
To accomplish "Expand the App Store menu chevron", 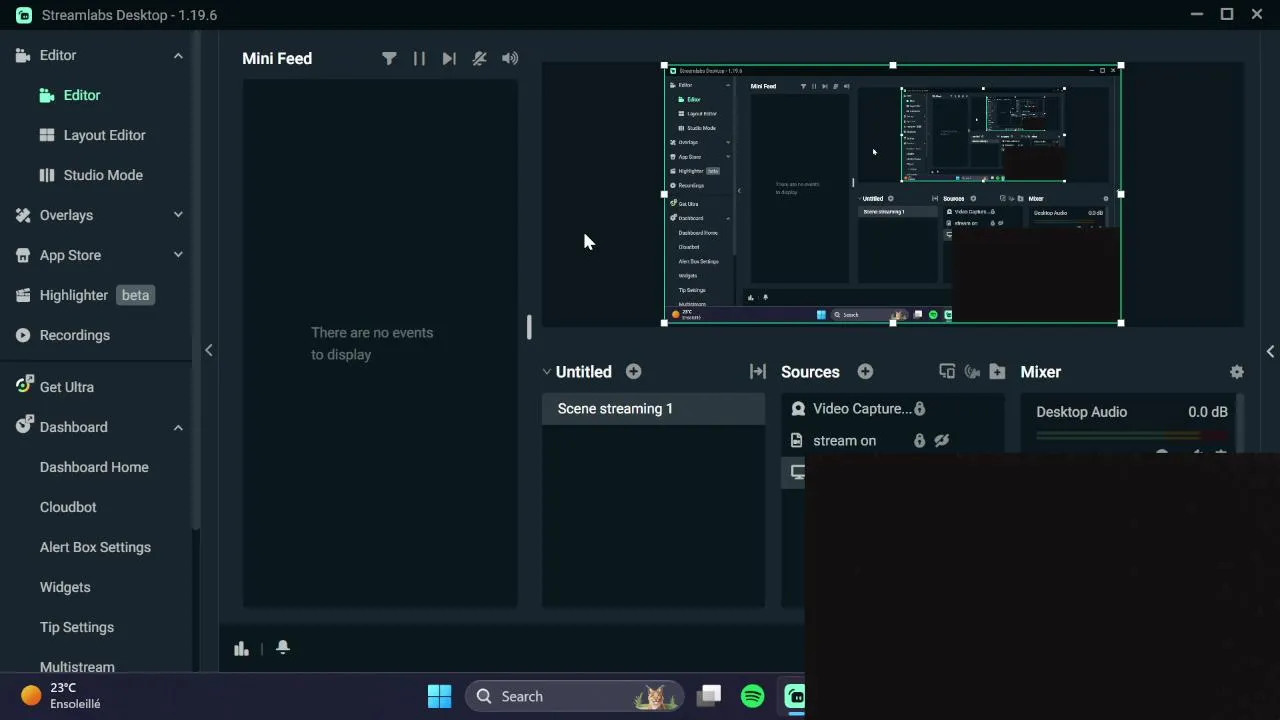I will [178, 255].
